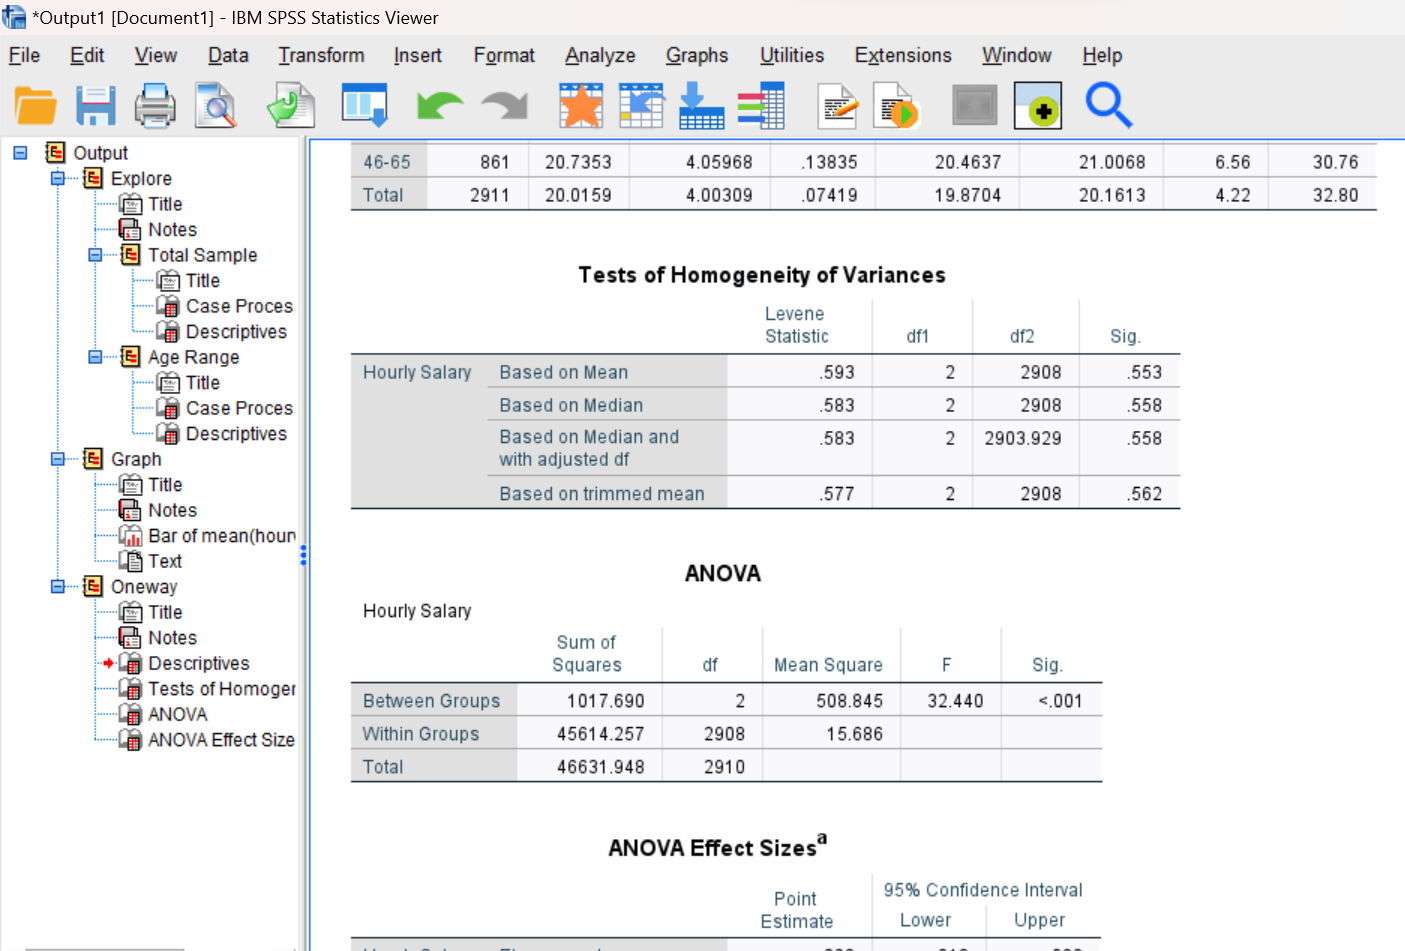The height and width of the screenshot is (951, 1405).
Task: Click the Oneway Notes icon in outline
Action: click(131, 638)
